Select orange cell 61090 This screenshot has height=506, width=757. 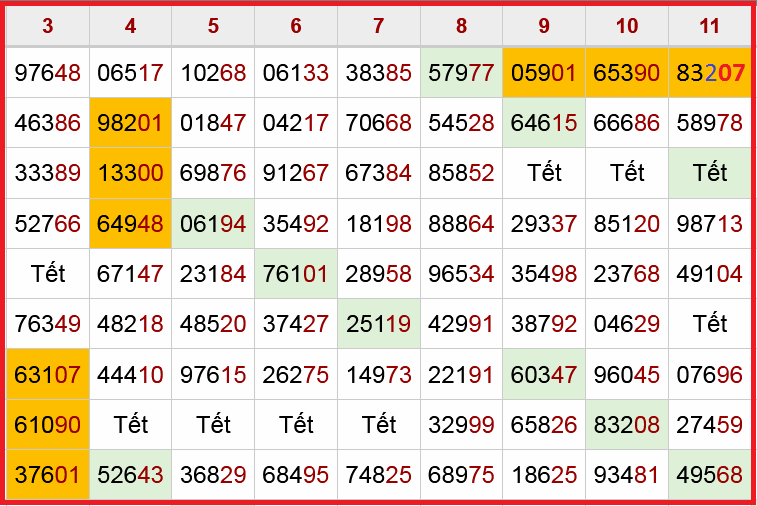click(x=47, y=424)
